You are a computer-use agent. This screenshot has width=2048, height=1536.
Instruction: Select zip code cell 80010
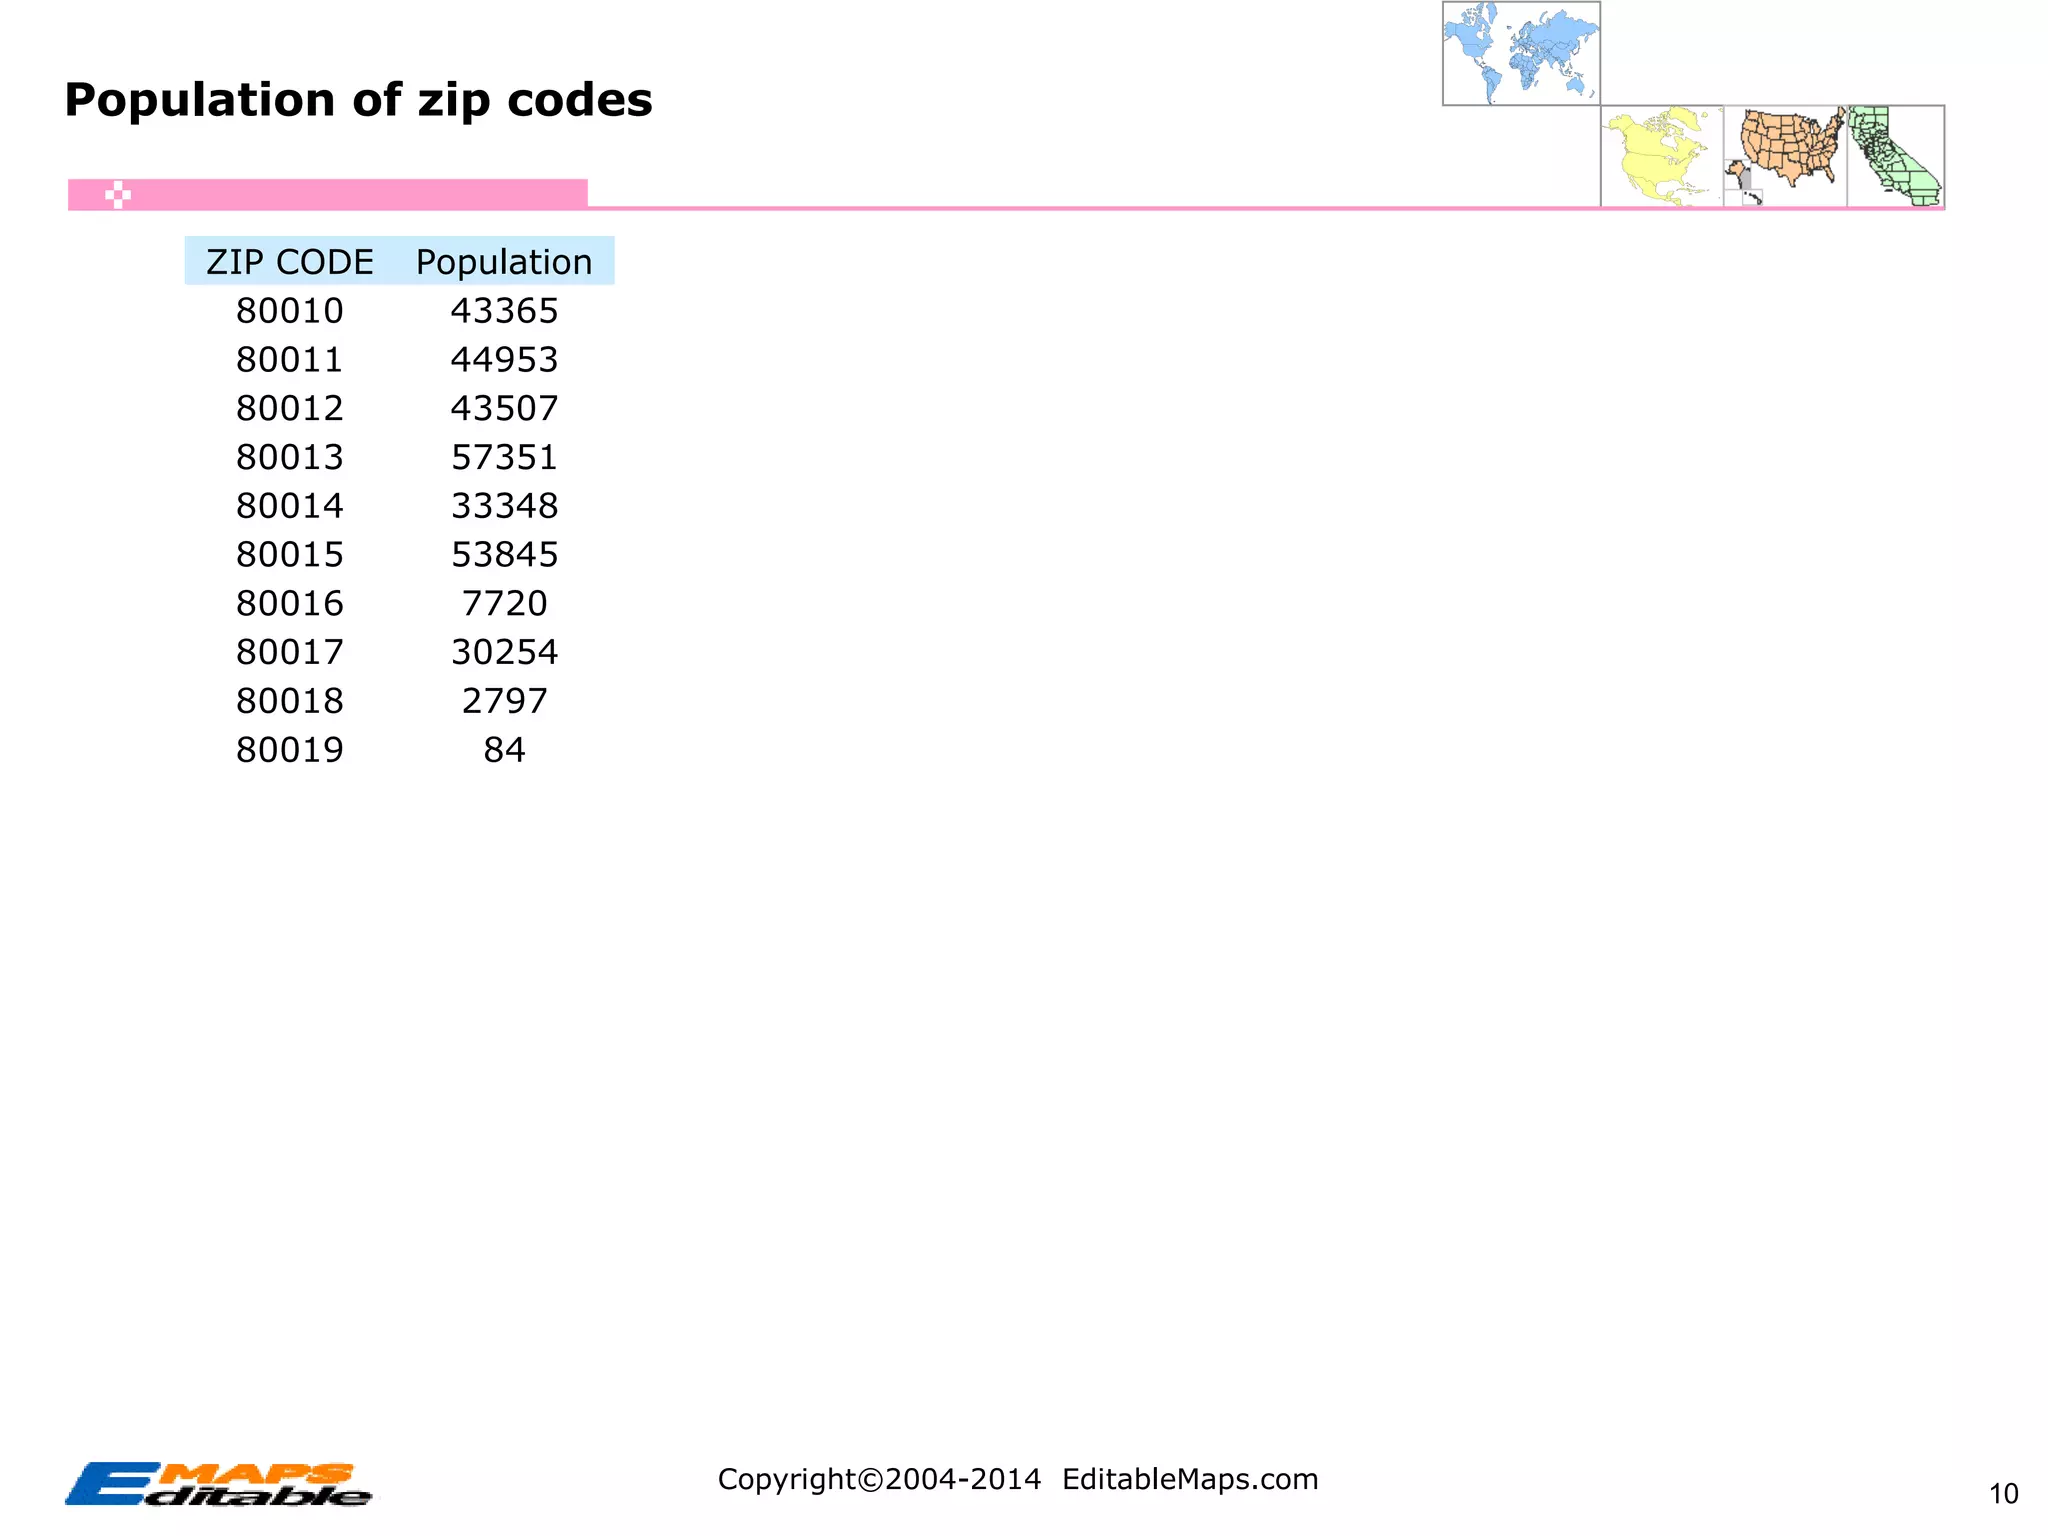tap(290, 311)
